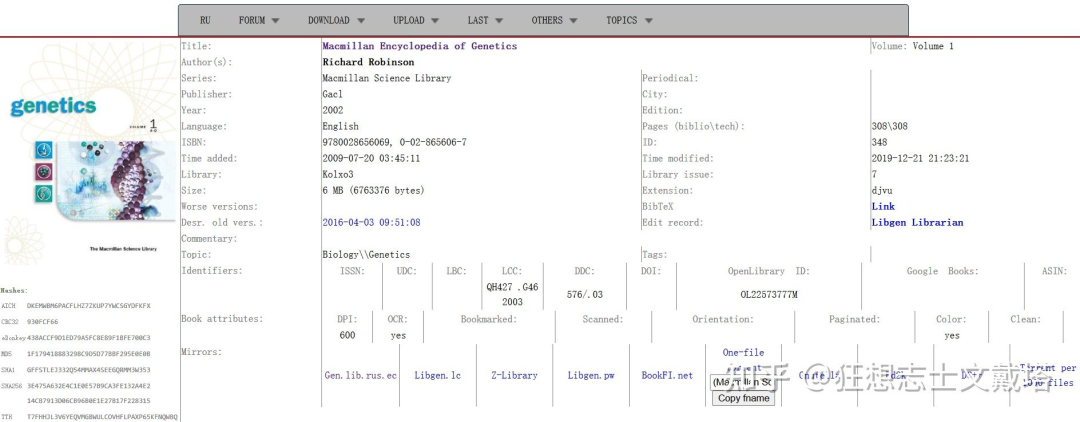Viewport: 1080px width, 422px height.
Task: Expand the TOPICS dropdown menu
Action: [630, 21]
